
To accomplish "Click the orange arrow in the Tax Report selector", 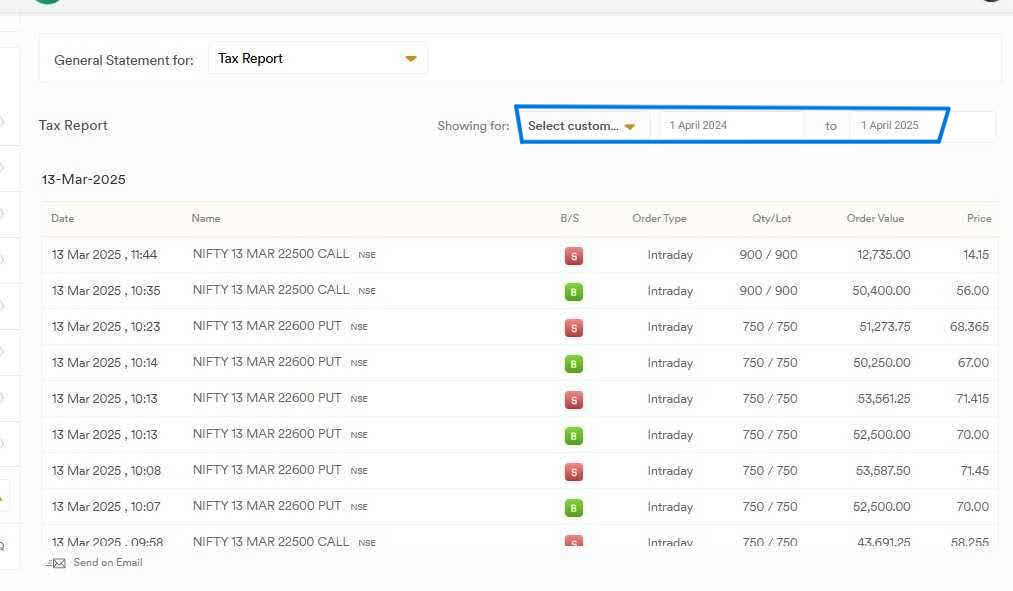I will (x=410, y=59).
